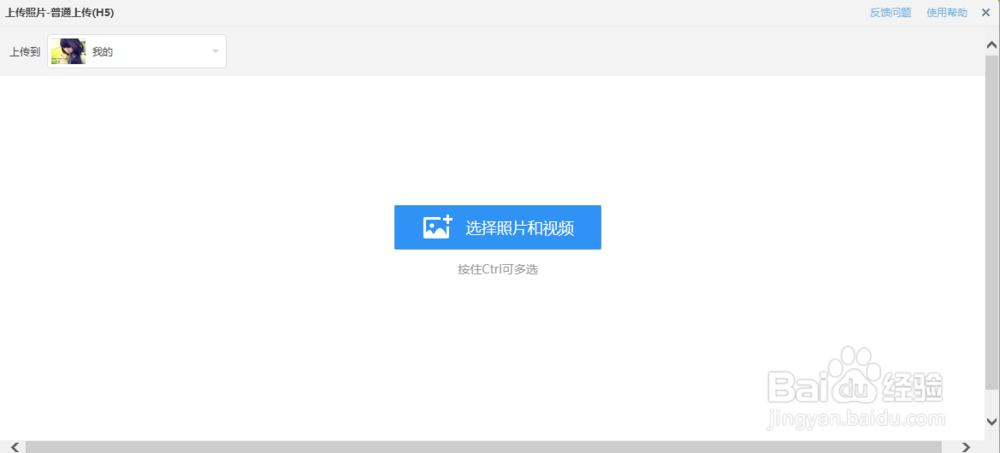1000x453 pixels.
Task: Click the horizontal scrollbar right arrow
Action: point(966,447)
